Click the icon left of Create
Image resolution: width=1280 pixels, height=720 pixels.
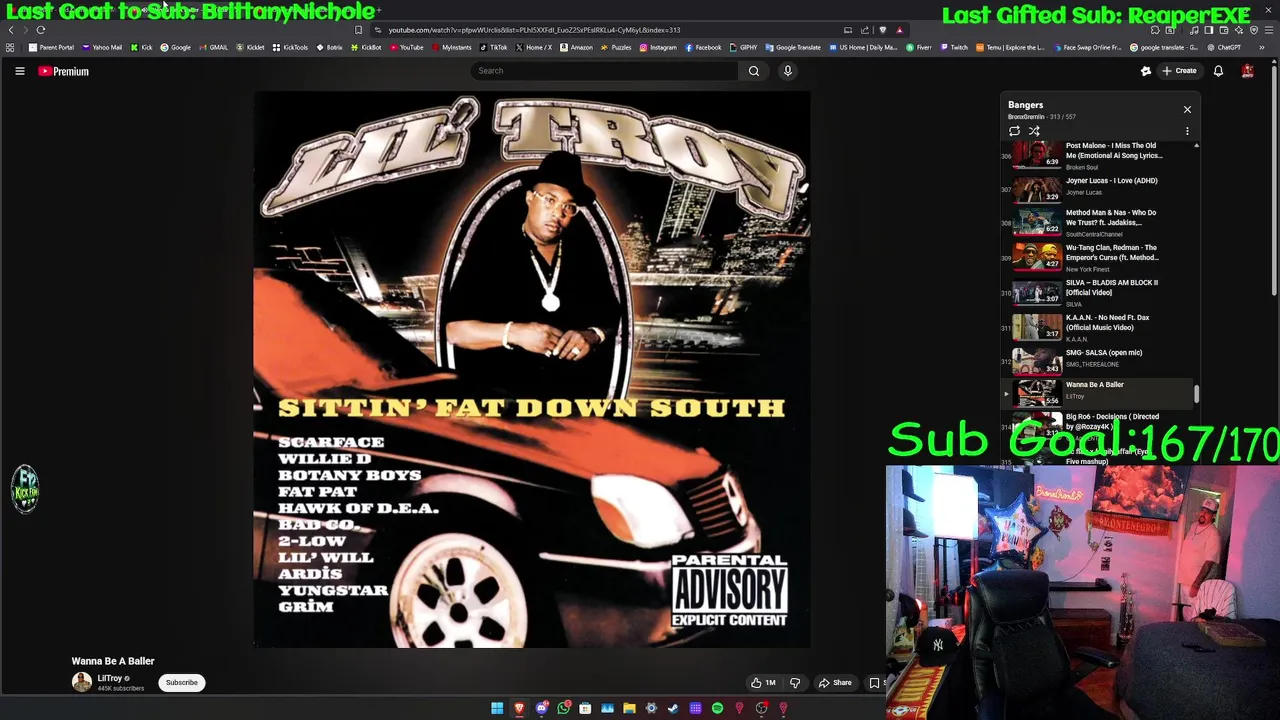[x=1146, y=71]
